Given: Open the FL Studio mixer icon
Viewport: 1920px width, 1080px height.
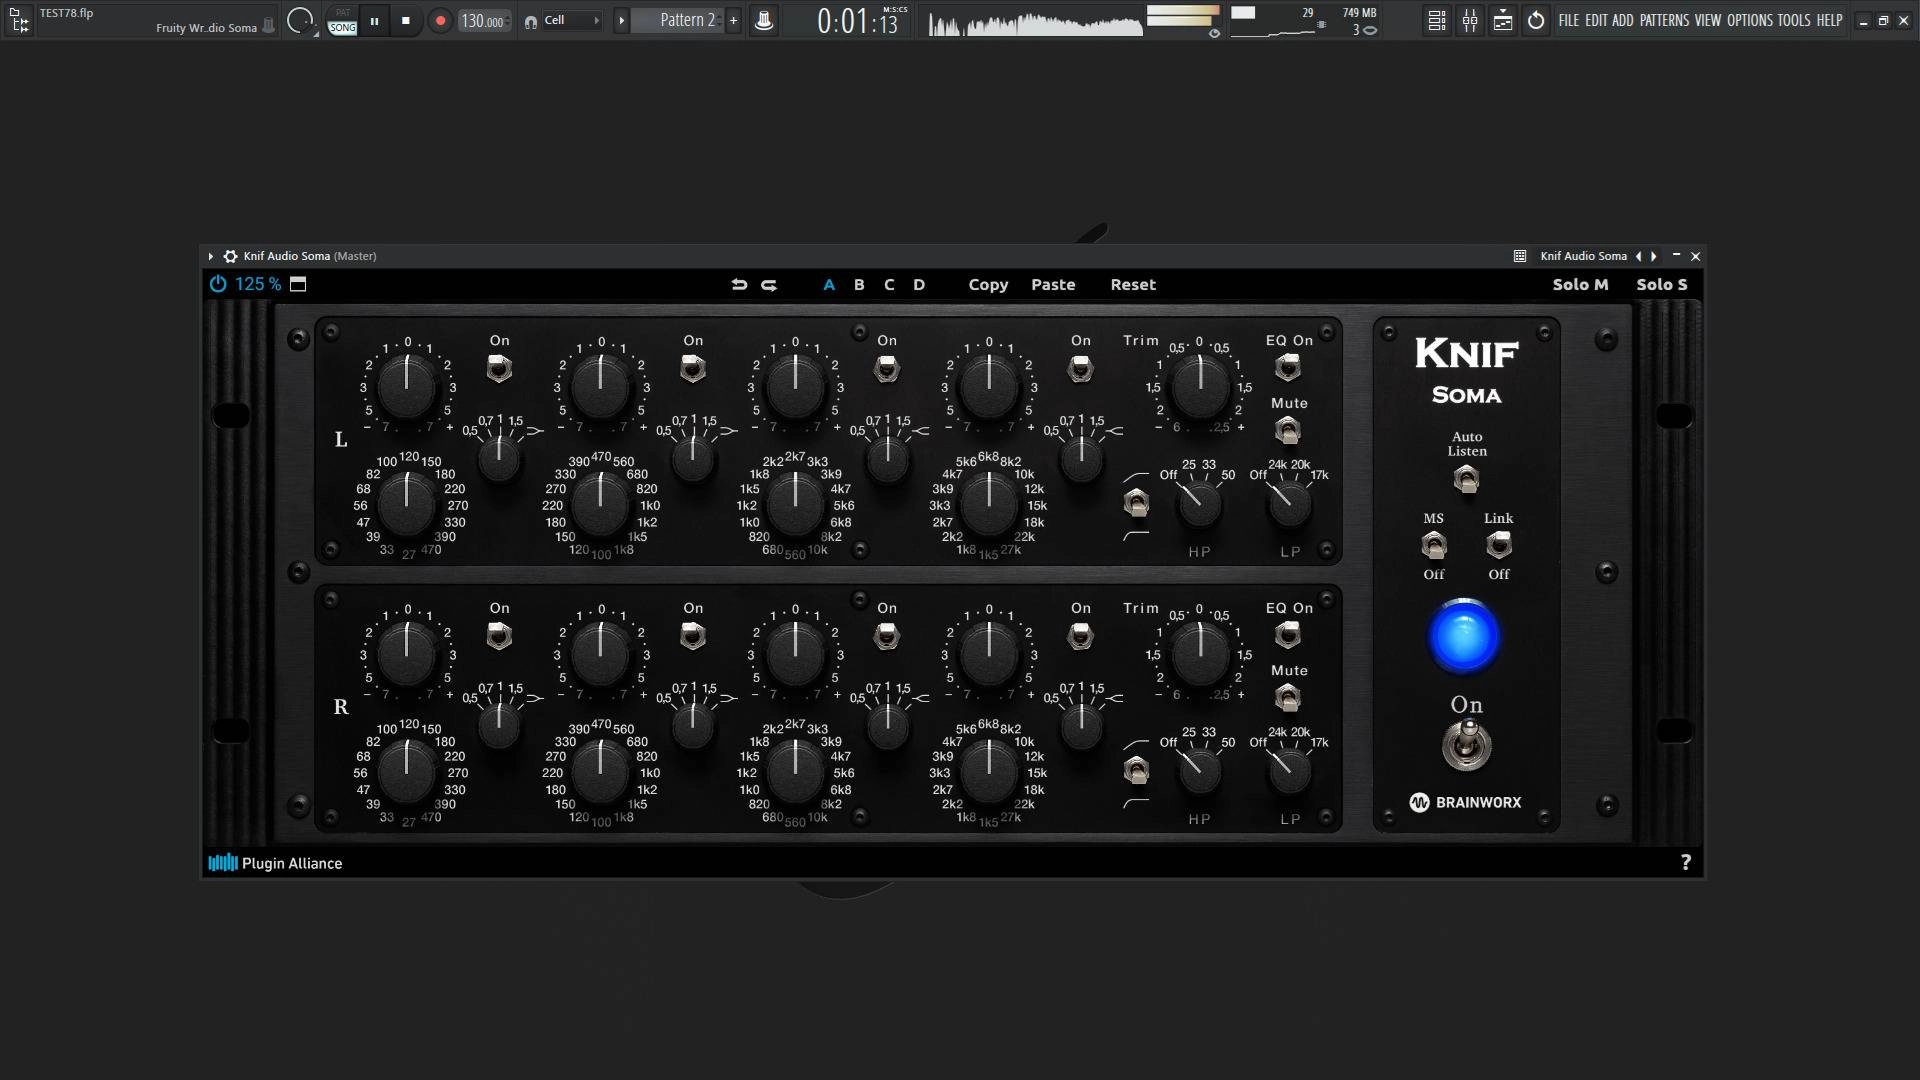Looking at the screenshot, I should 1470,20.
